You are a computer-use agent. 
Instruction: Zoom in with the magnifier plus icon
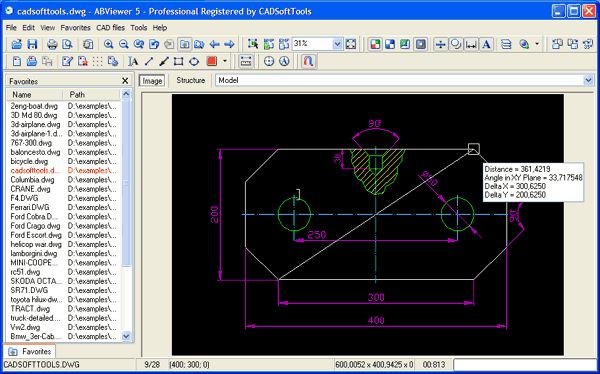108,44
